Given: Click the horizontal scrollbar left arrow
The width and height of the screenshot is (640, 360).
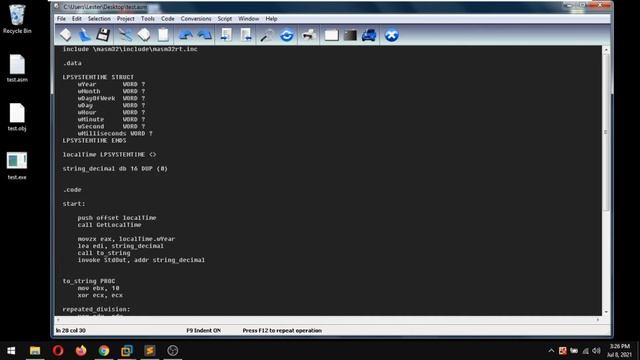Looking at the screenshot, I should (x=58, y=320).
